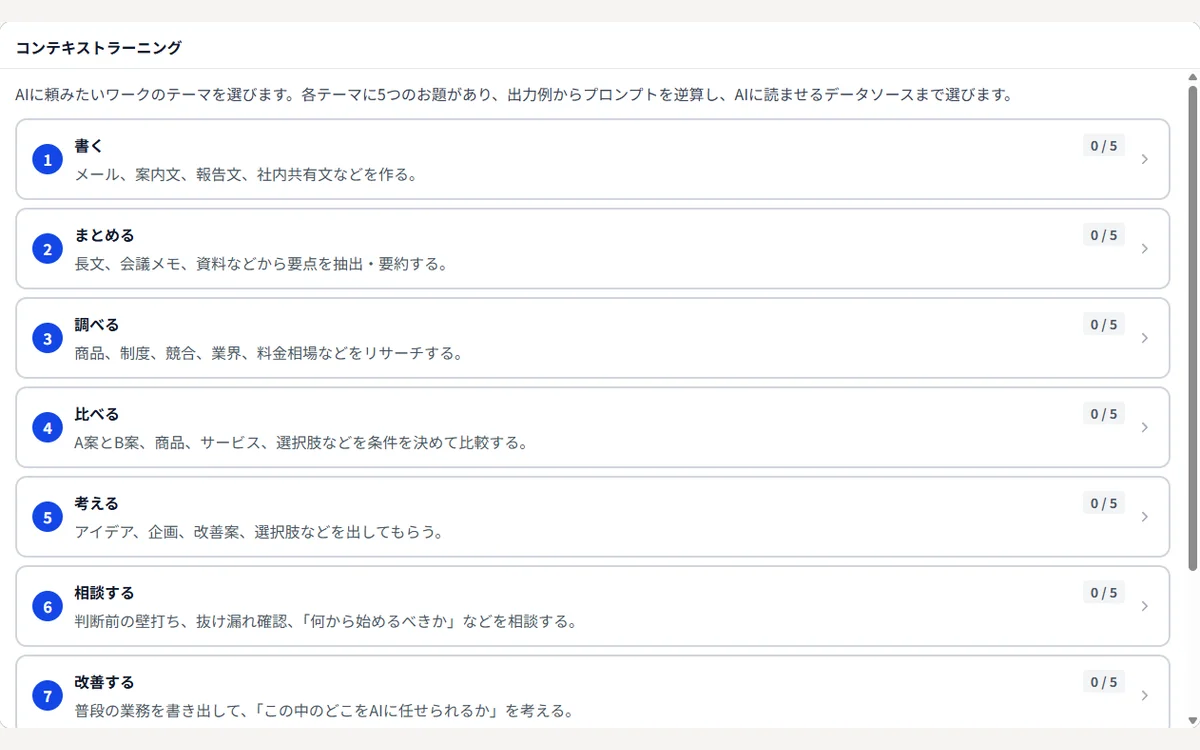Screen dimensions: 1200x750
Task: Open the 相談する theme title
Action: (104, 593)
